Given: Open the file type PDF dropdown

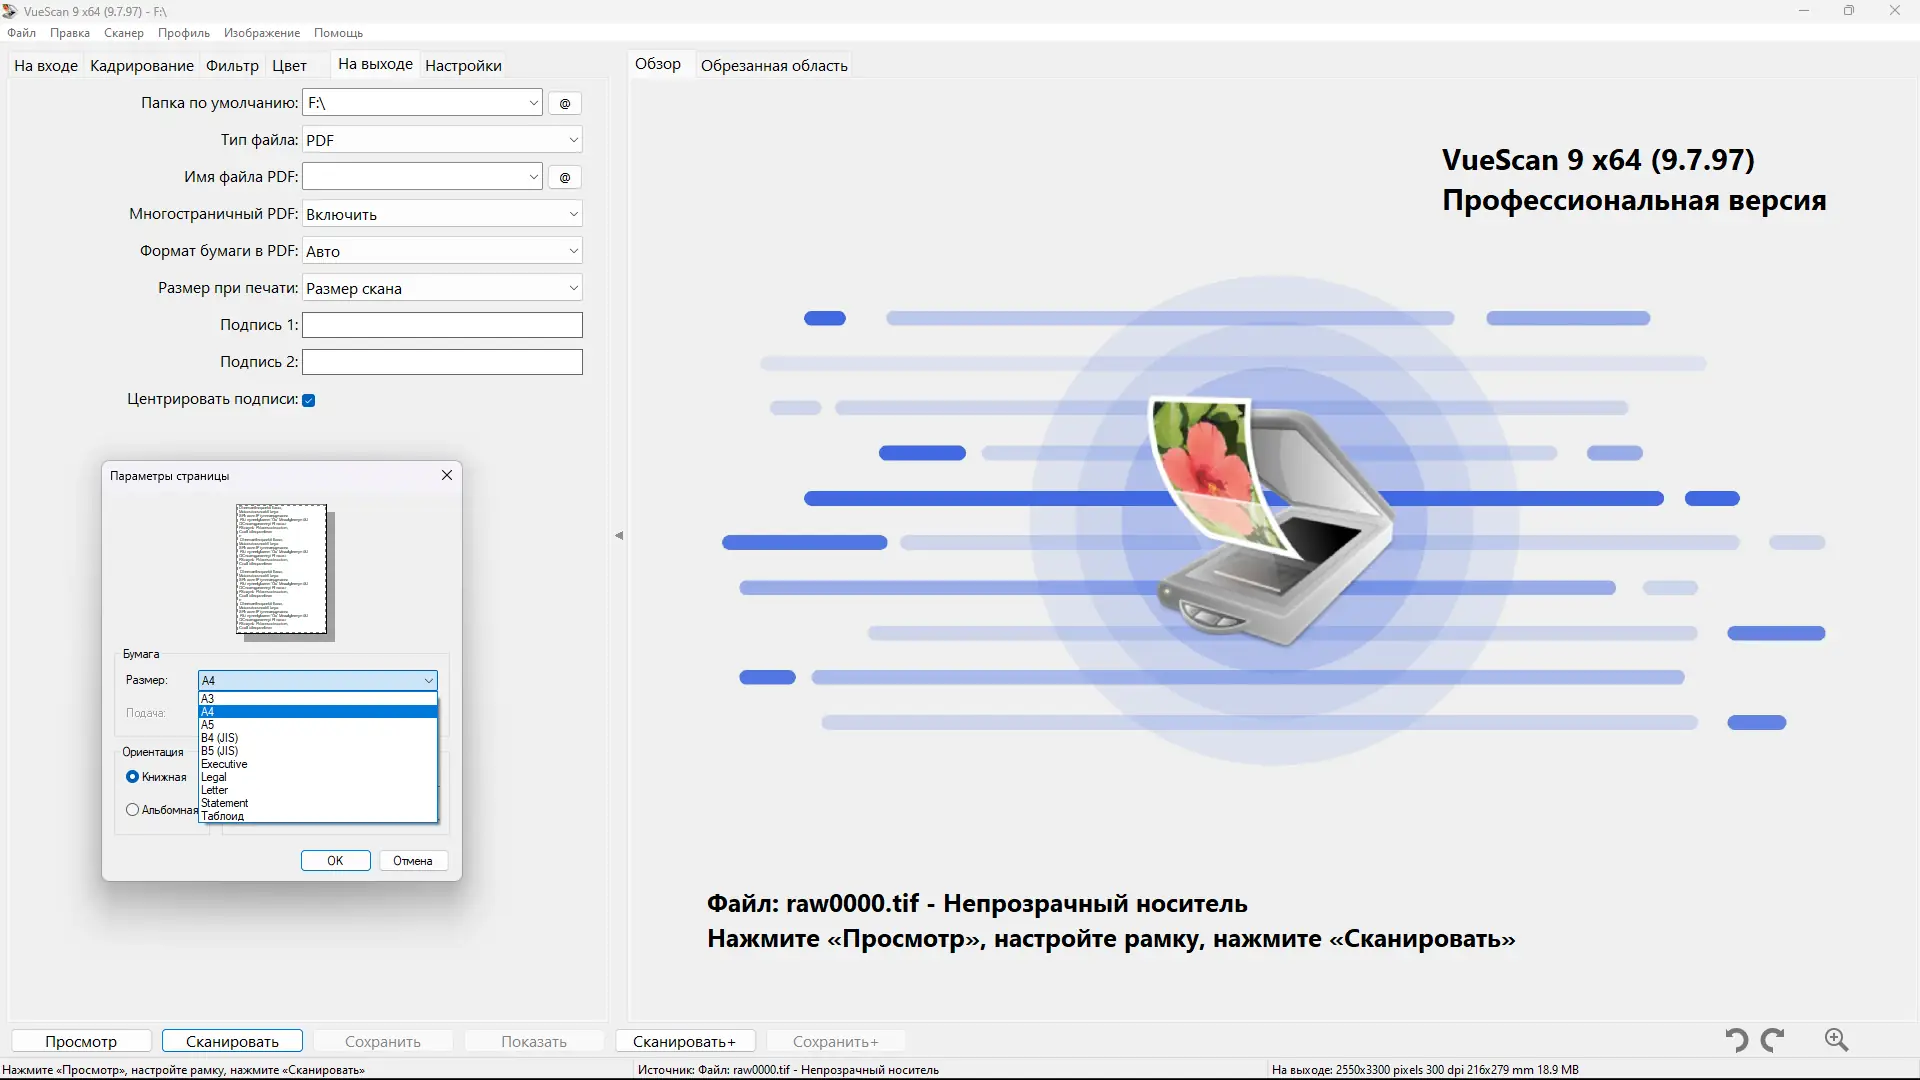Looking at the screenshot, I should pyautogui.click(x=442, y=140).
